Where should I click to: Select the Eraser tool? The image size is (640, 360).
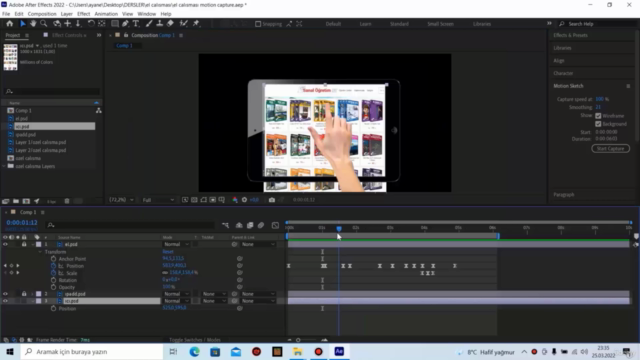(170, 24)
